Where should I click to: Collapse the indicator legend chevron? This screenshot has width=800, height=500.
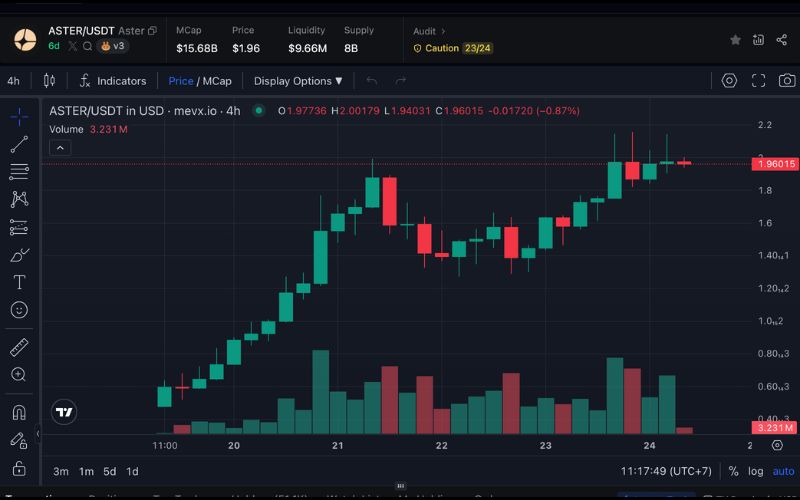60,148
